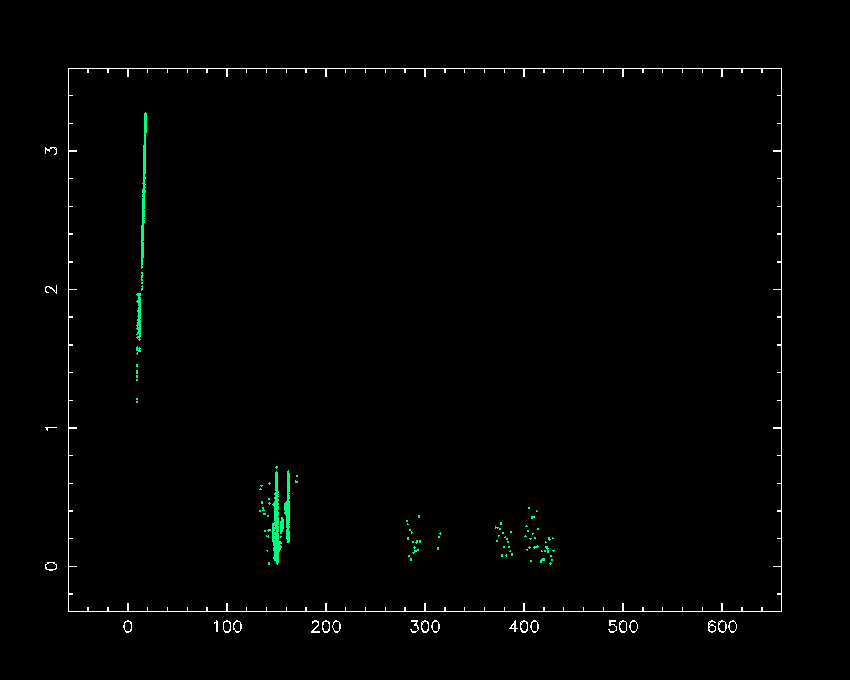The width and height of the screenshot is (850, 680).
Task: Click the x-axis label 300
Action: coord(425,627)
